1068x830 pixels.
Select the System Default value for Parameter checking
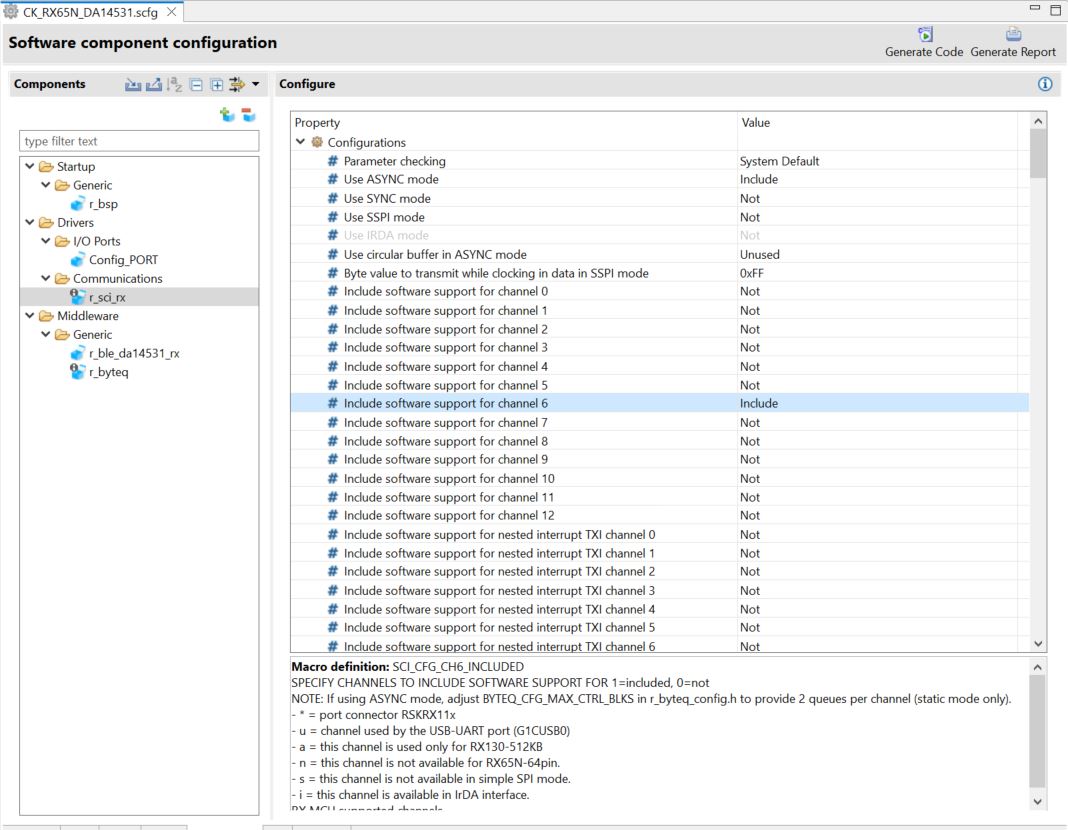pyautogui.click(x=779, y=161)
